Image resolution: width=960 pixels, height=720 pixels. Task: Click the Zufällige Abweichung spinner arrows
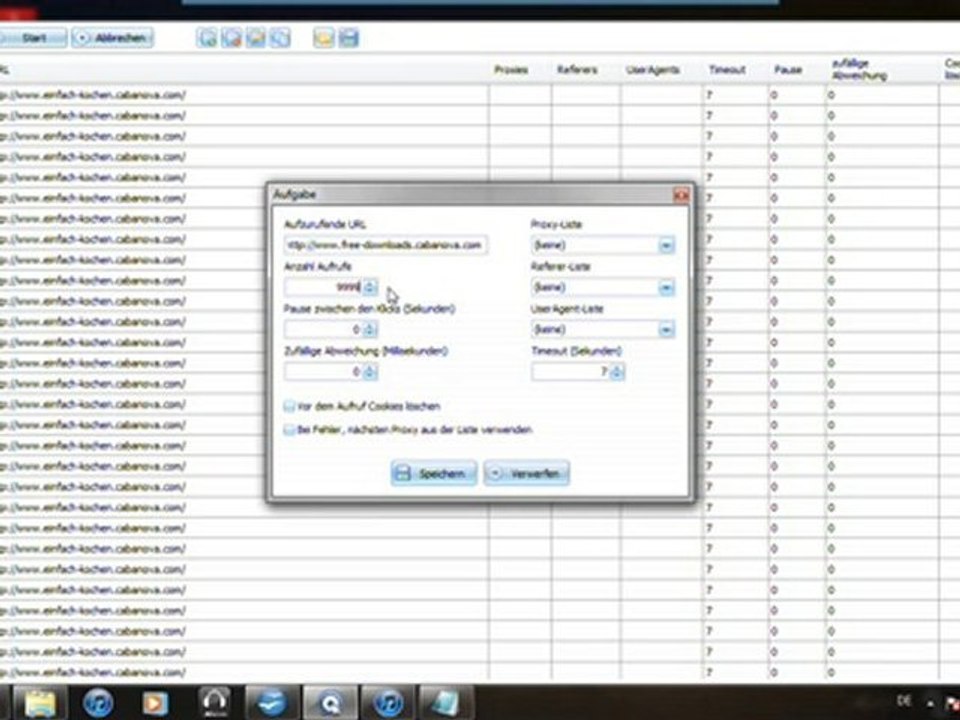370,372
